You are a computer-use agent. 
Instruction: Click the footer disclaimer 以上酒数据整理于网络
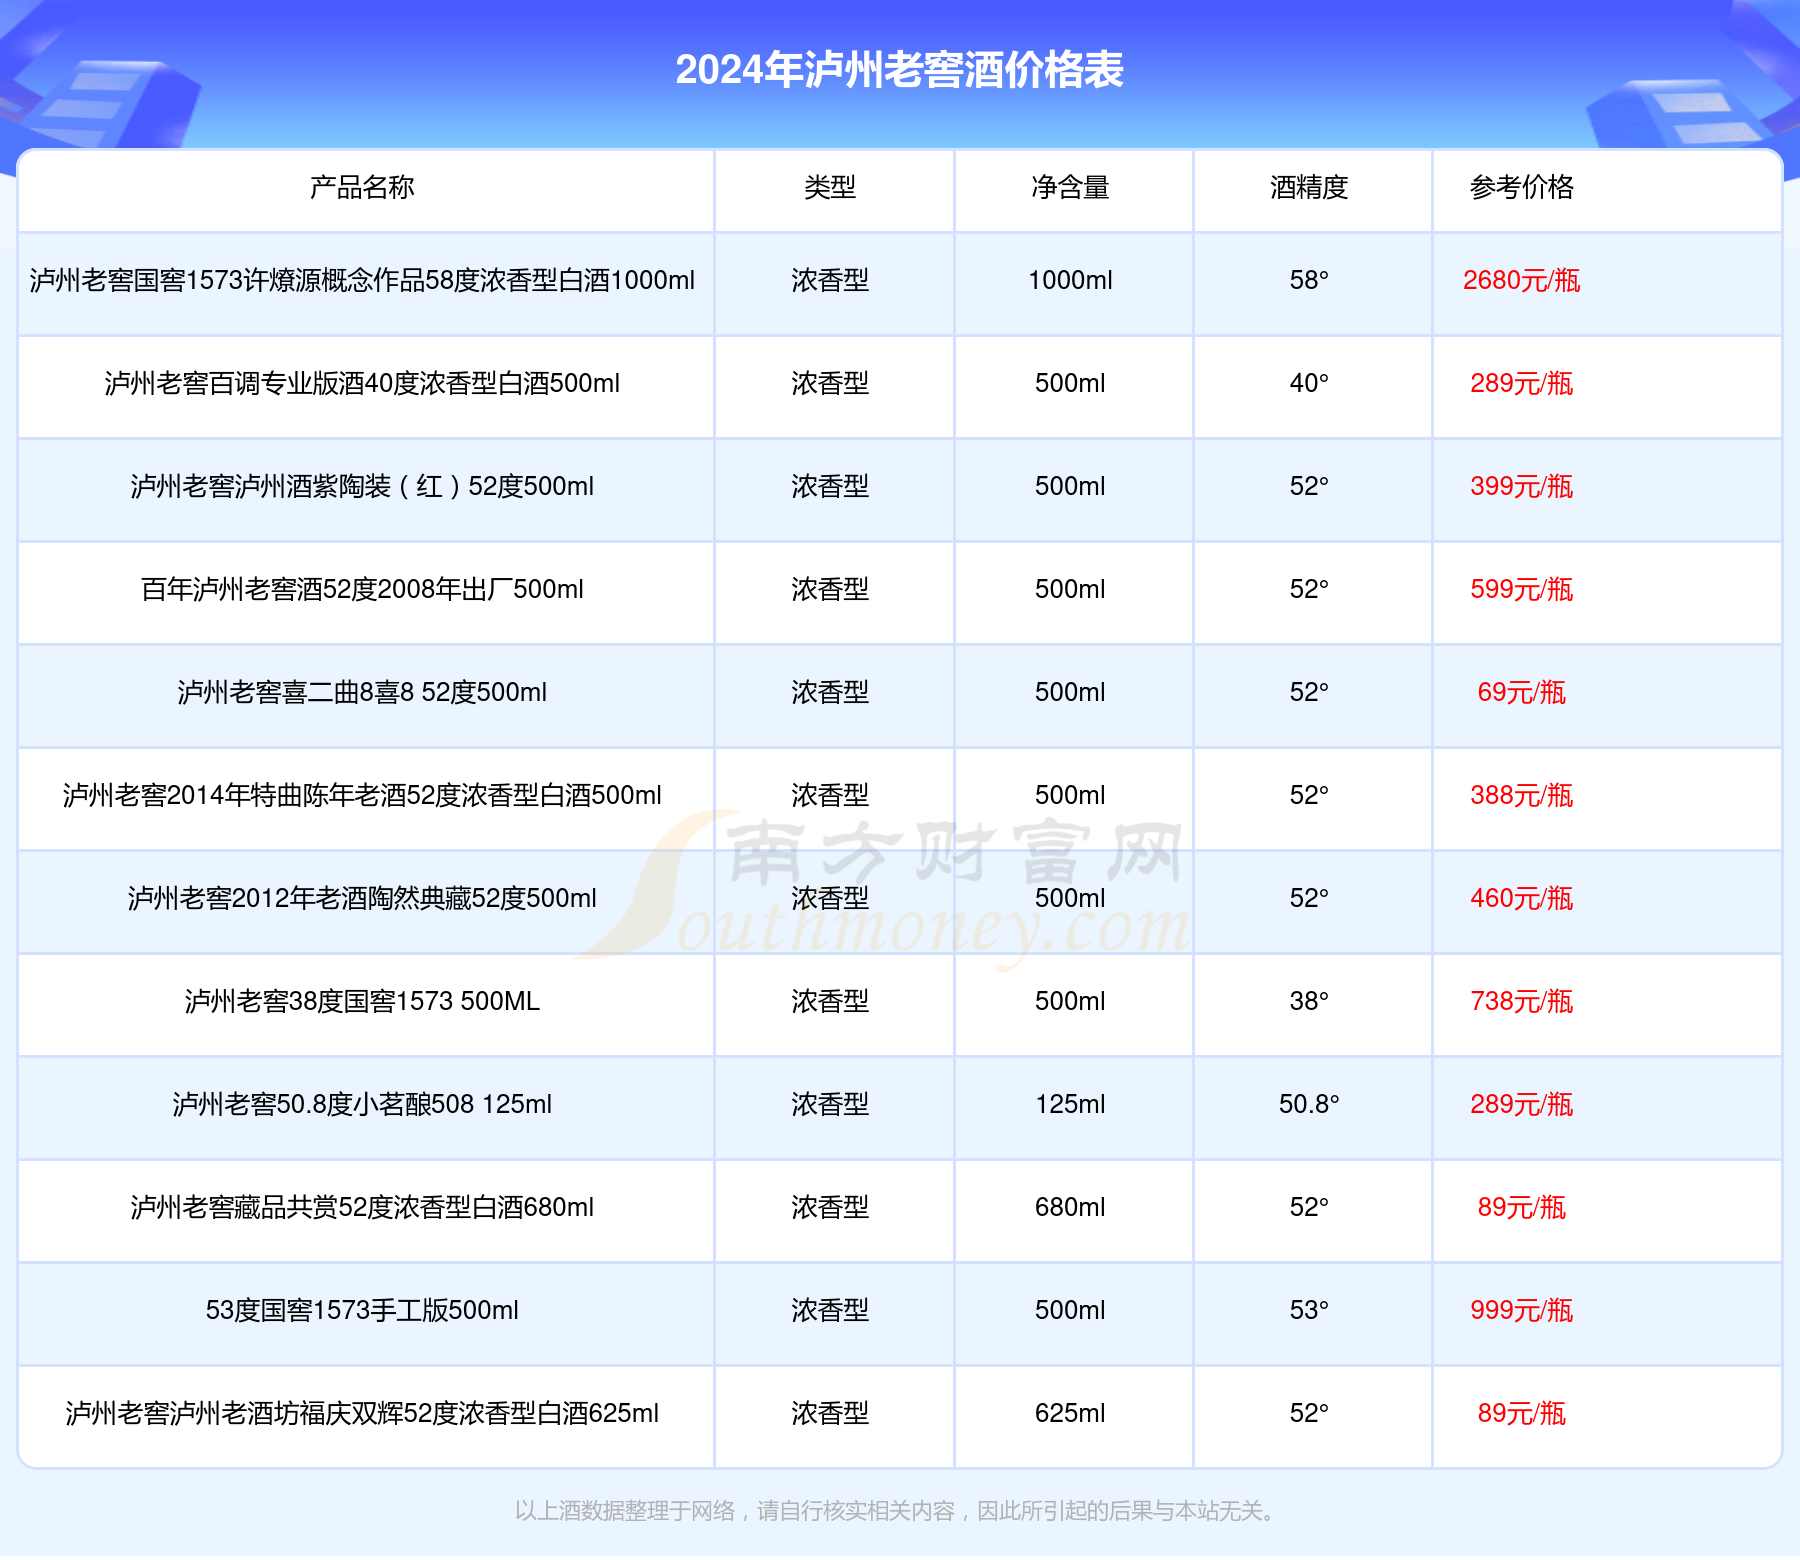(x=898, y=1510)
